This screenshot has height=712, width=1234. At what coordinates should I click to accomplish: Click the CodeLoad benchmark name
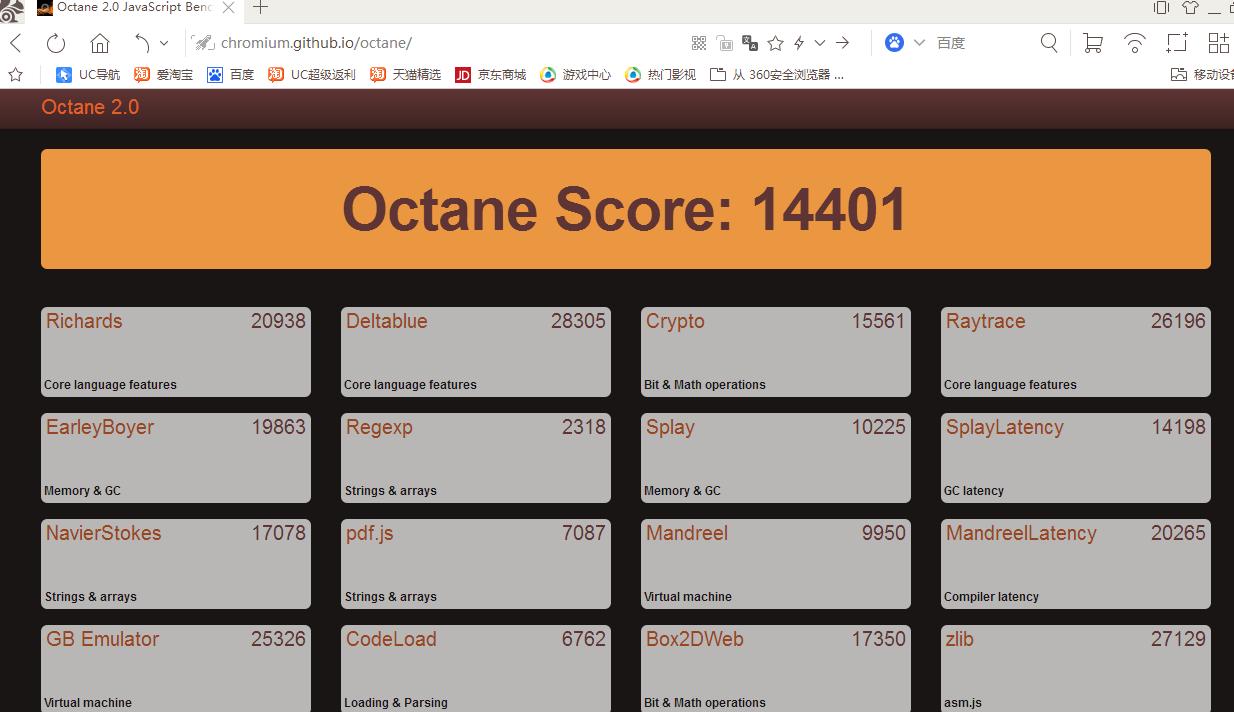391,639
